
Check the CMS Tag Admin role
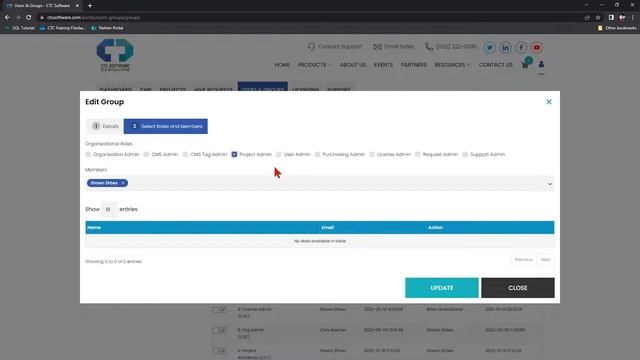coord(185,154)
